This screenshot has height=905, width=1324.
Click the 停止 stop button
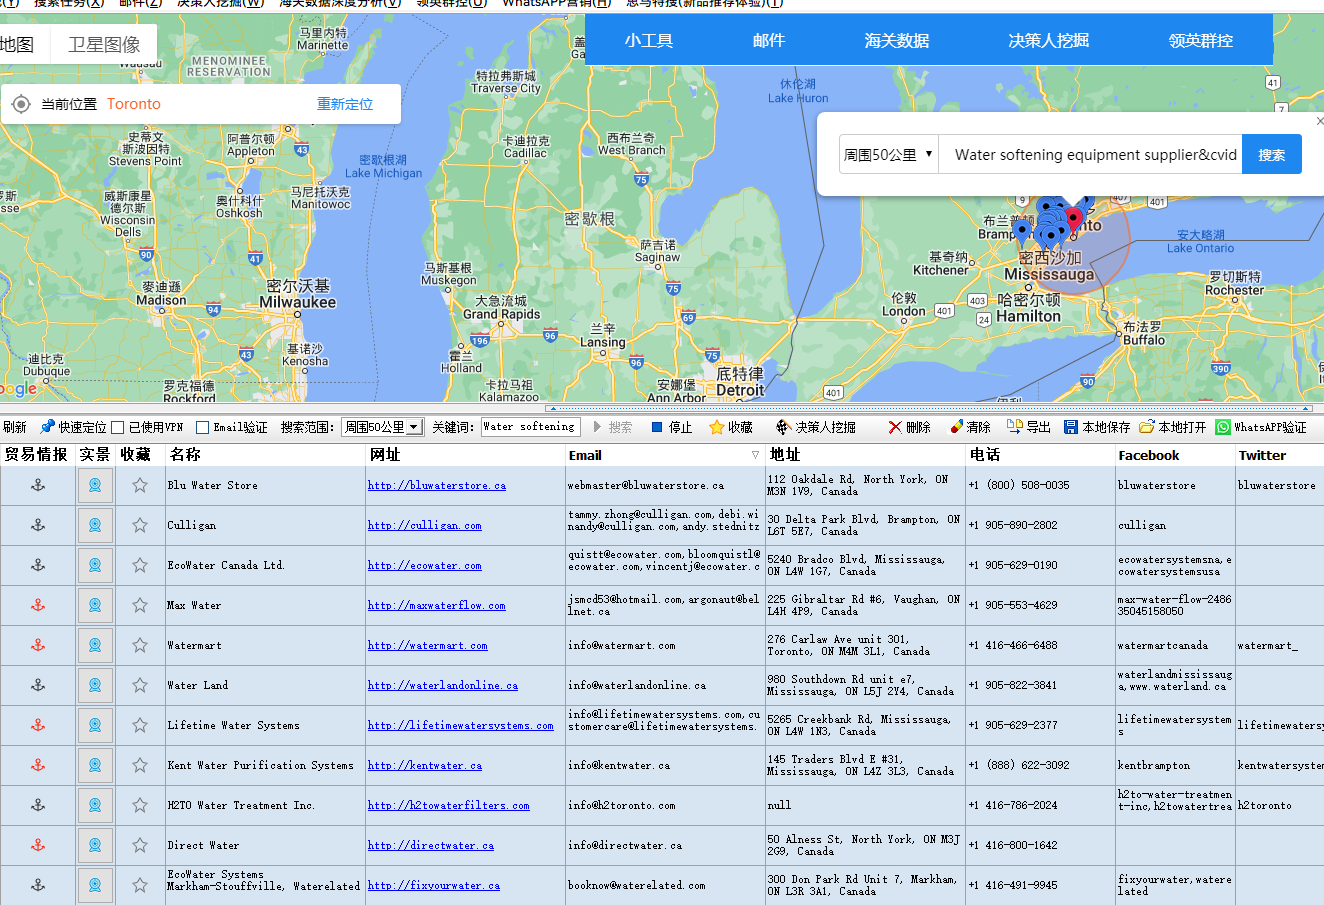point(671,427)
